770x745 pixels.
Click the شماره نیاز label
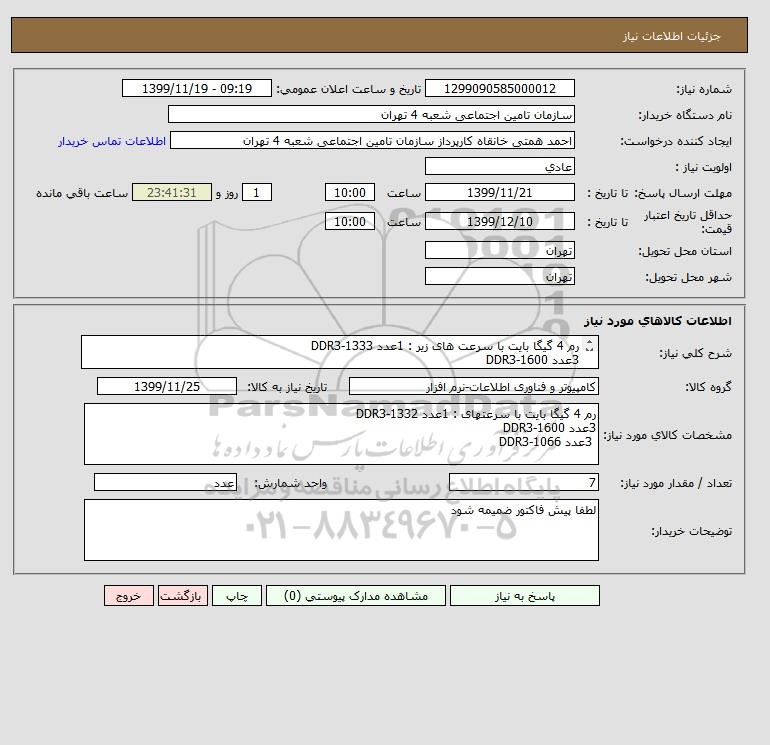pyautogui.click(x=704, y=89)
